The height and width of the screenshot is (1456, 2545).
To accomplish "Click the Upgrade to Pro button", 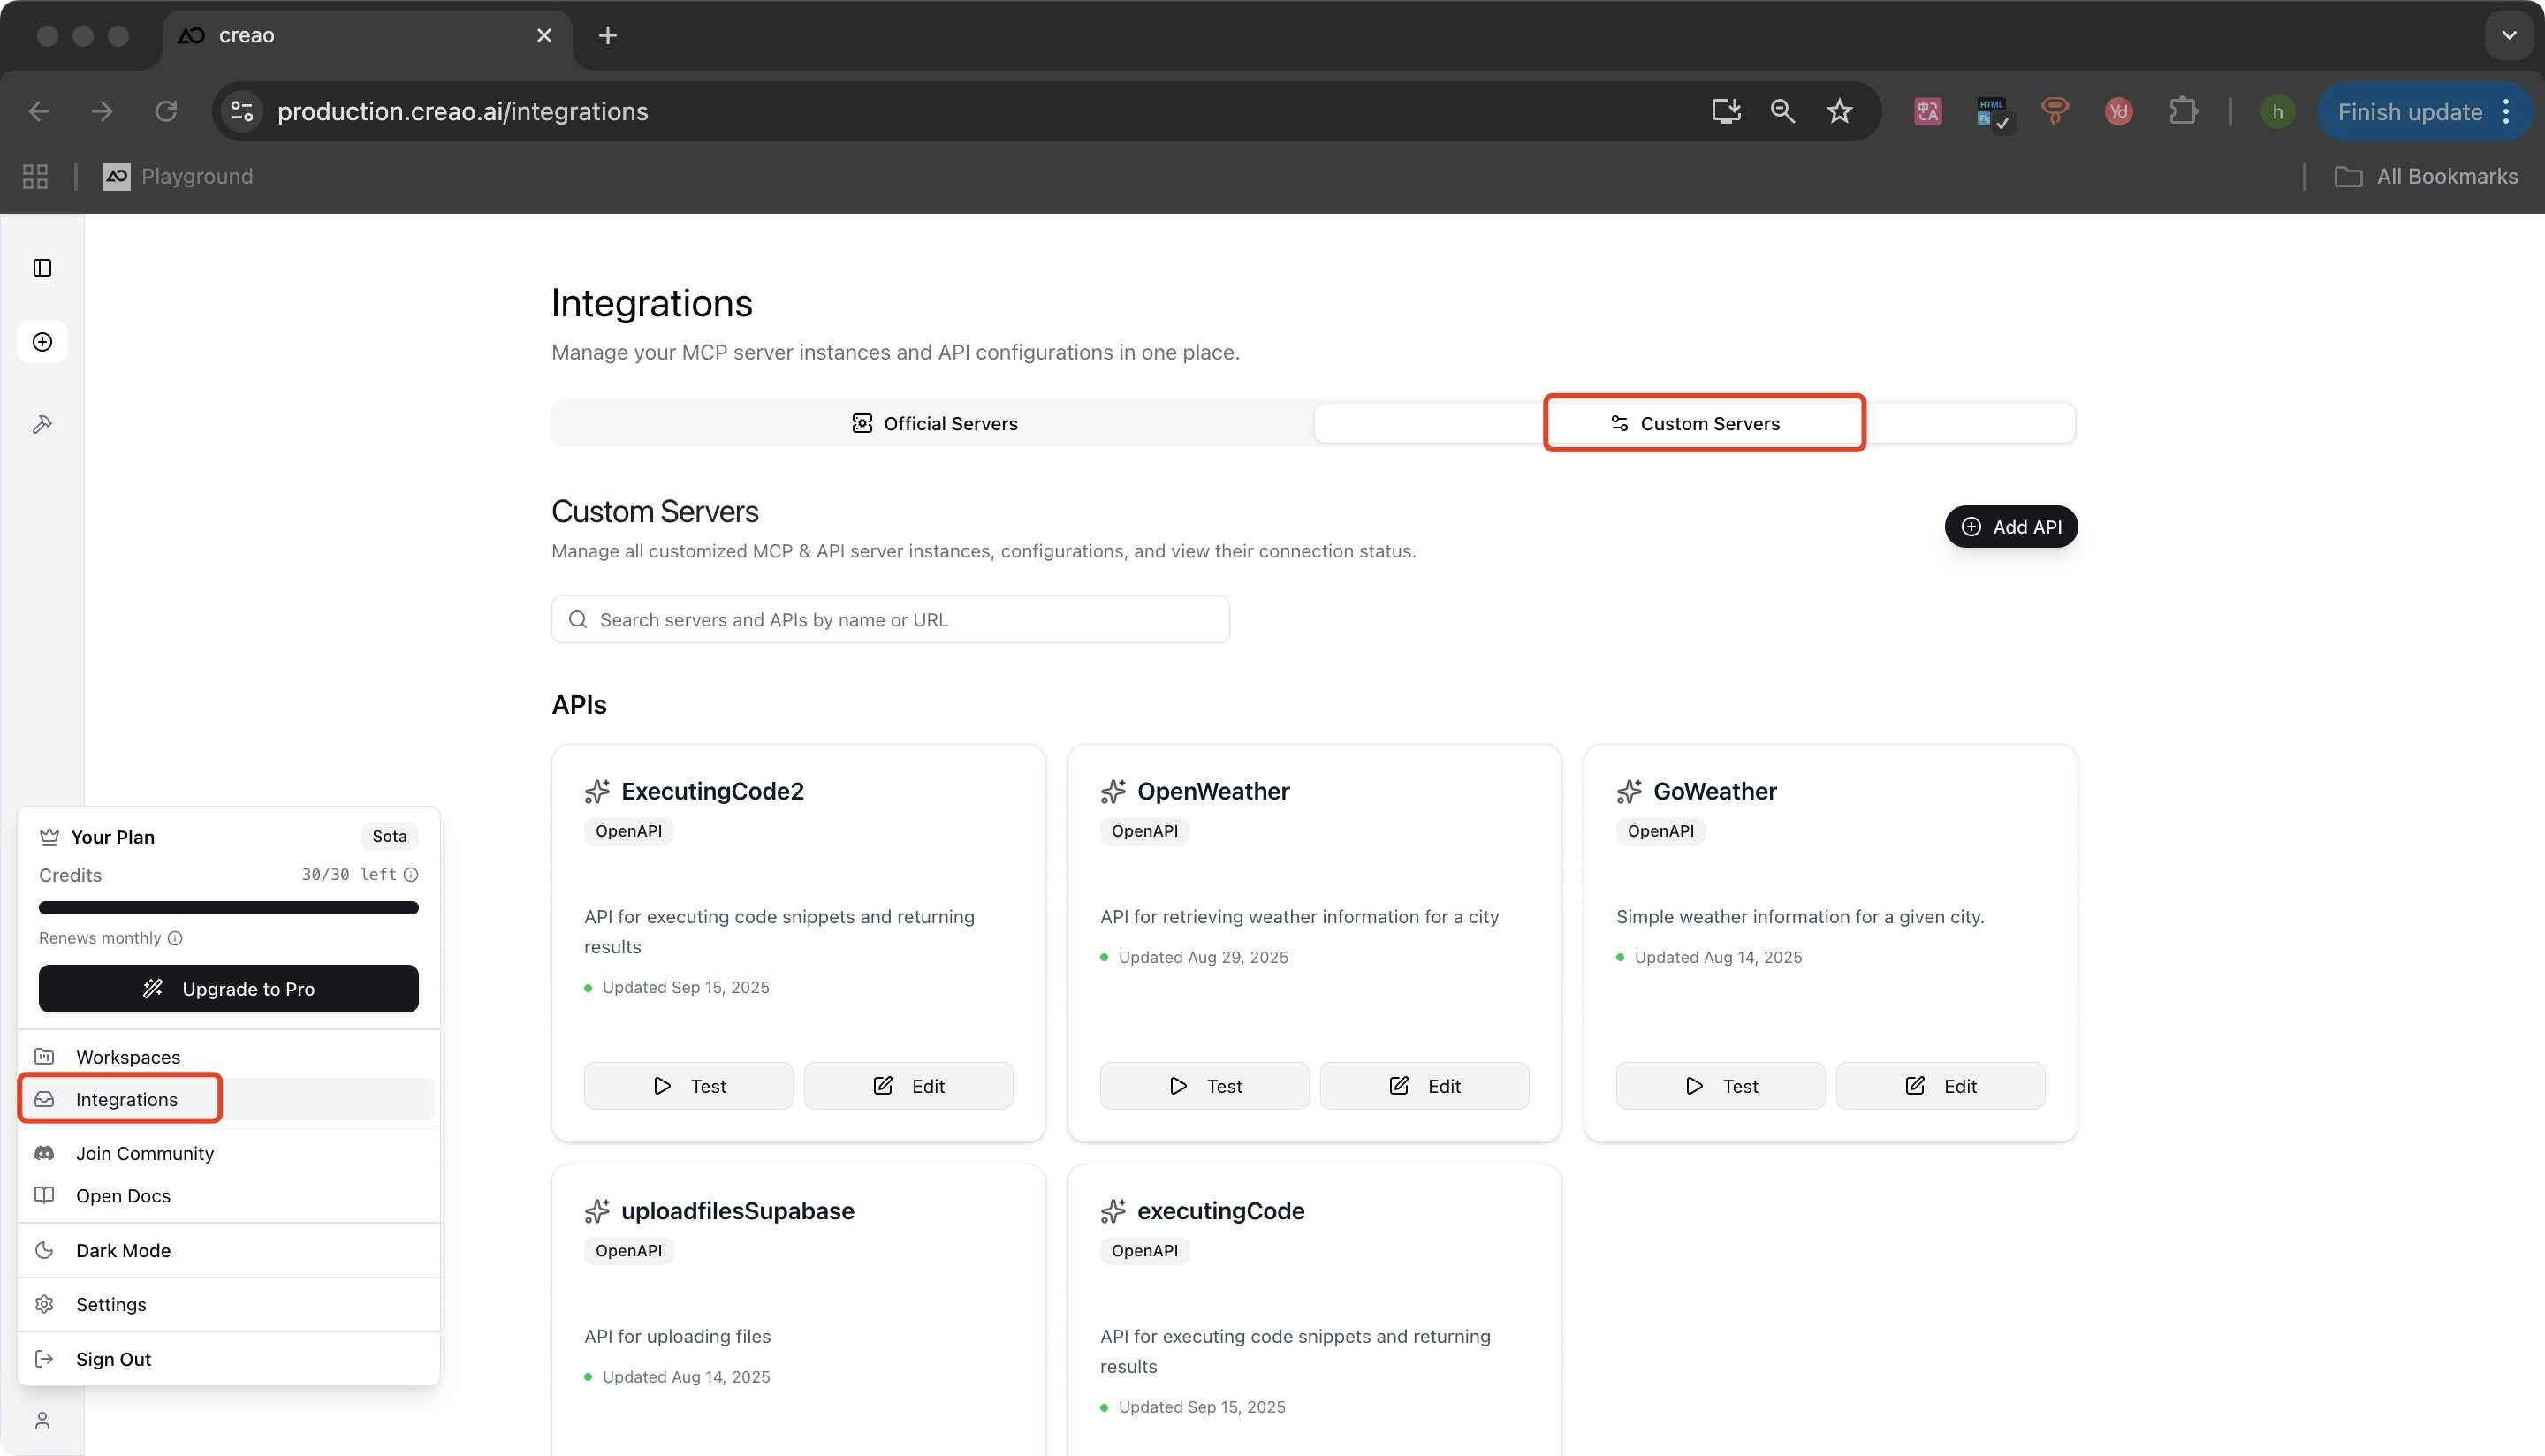I will (228, 988).
